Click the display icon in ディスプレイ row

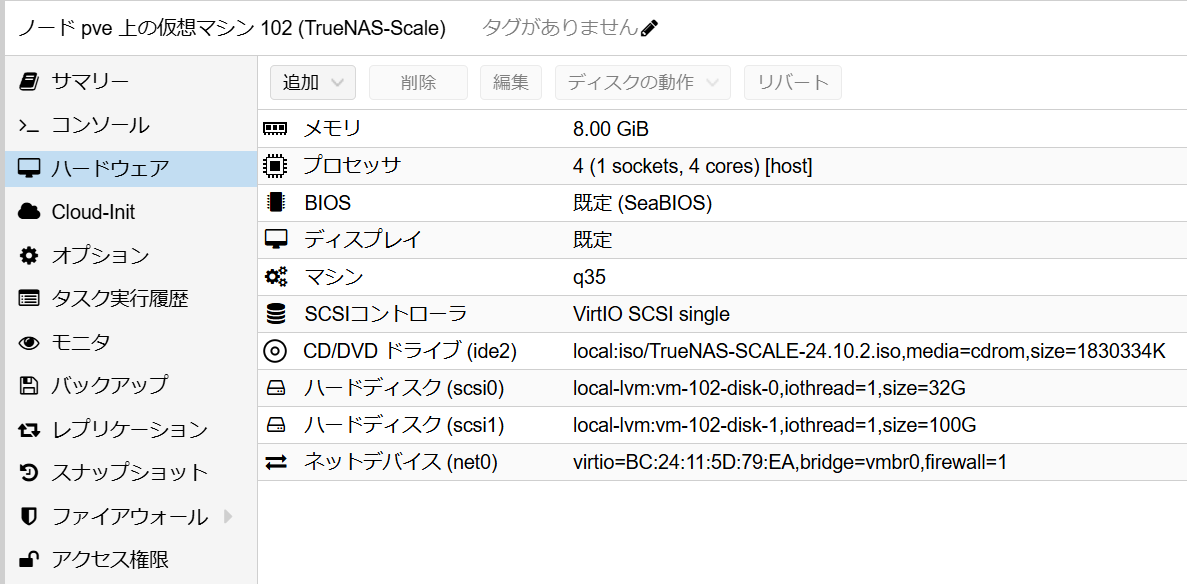pyautogui.click(x=275, y=239)
